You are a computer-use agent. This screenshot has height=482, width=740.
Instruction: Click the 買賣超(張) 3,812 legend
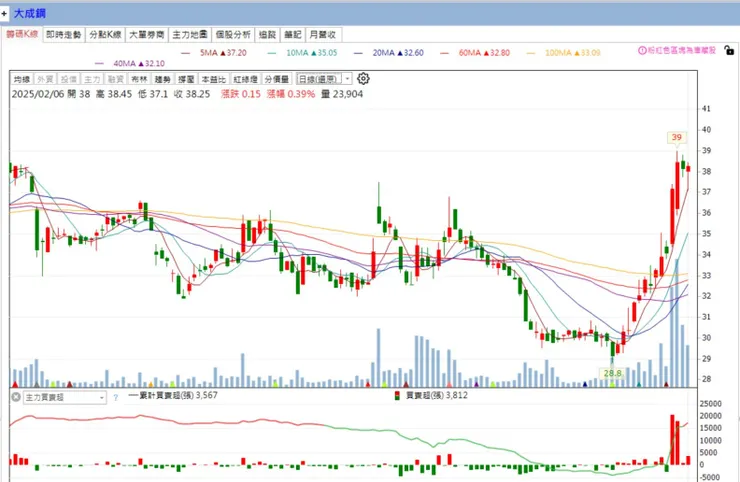[x=431, y=395]
